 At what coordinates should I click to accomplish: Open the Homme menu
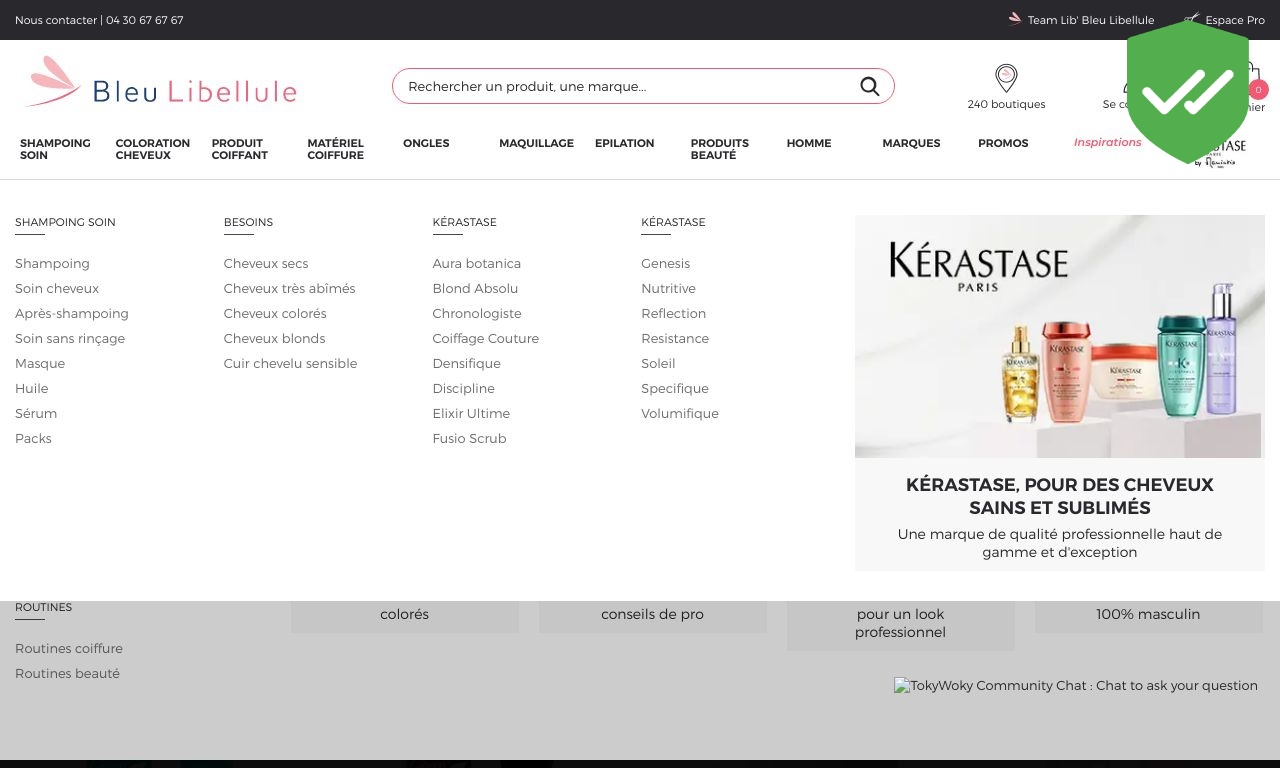tap(808, 143)
